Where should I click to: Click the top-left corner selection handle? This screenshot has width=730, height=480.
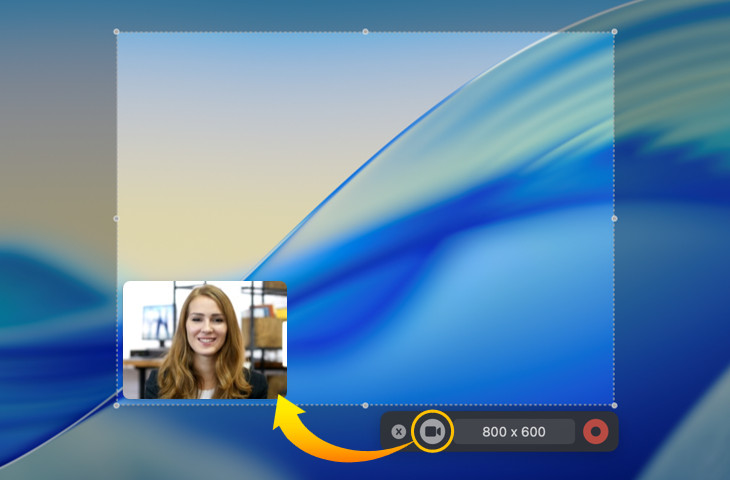pyautogui.click(x=116, y=32)
